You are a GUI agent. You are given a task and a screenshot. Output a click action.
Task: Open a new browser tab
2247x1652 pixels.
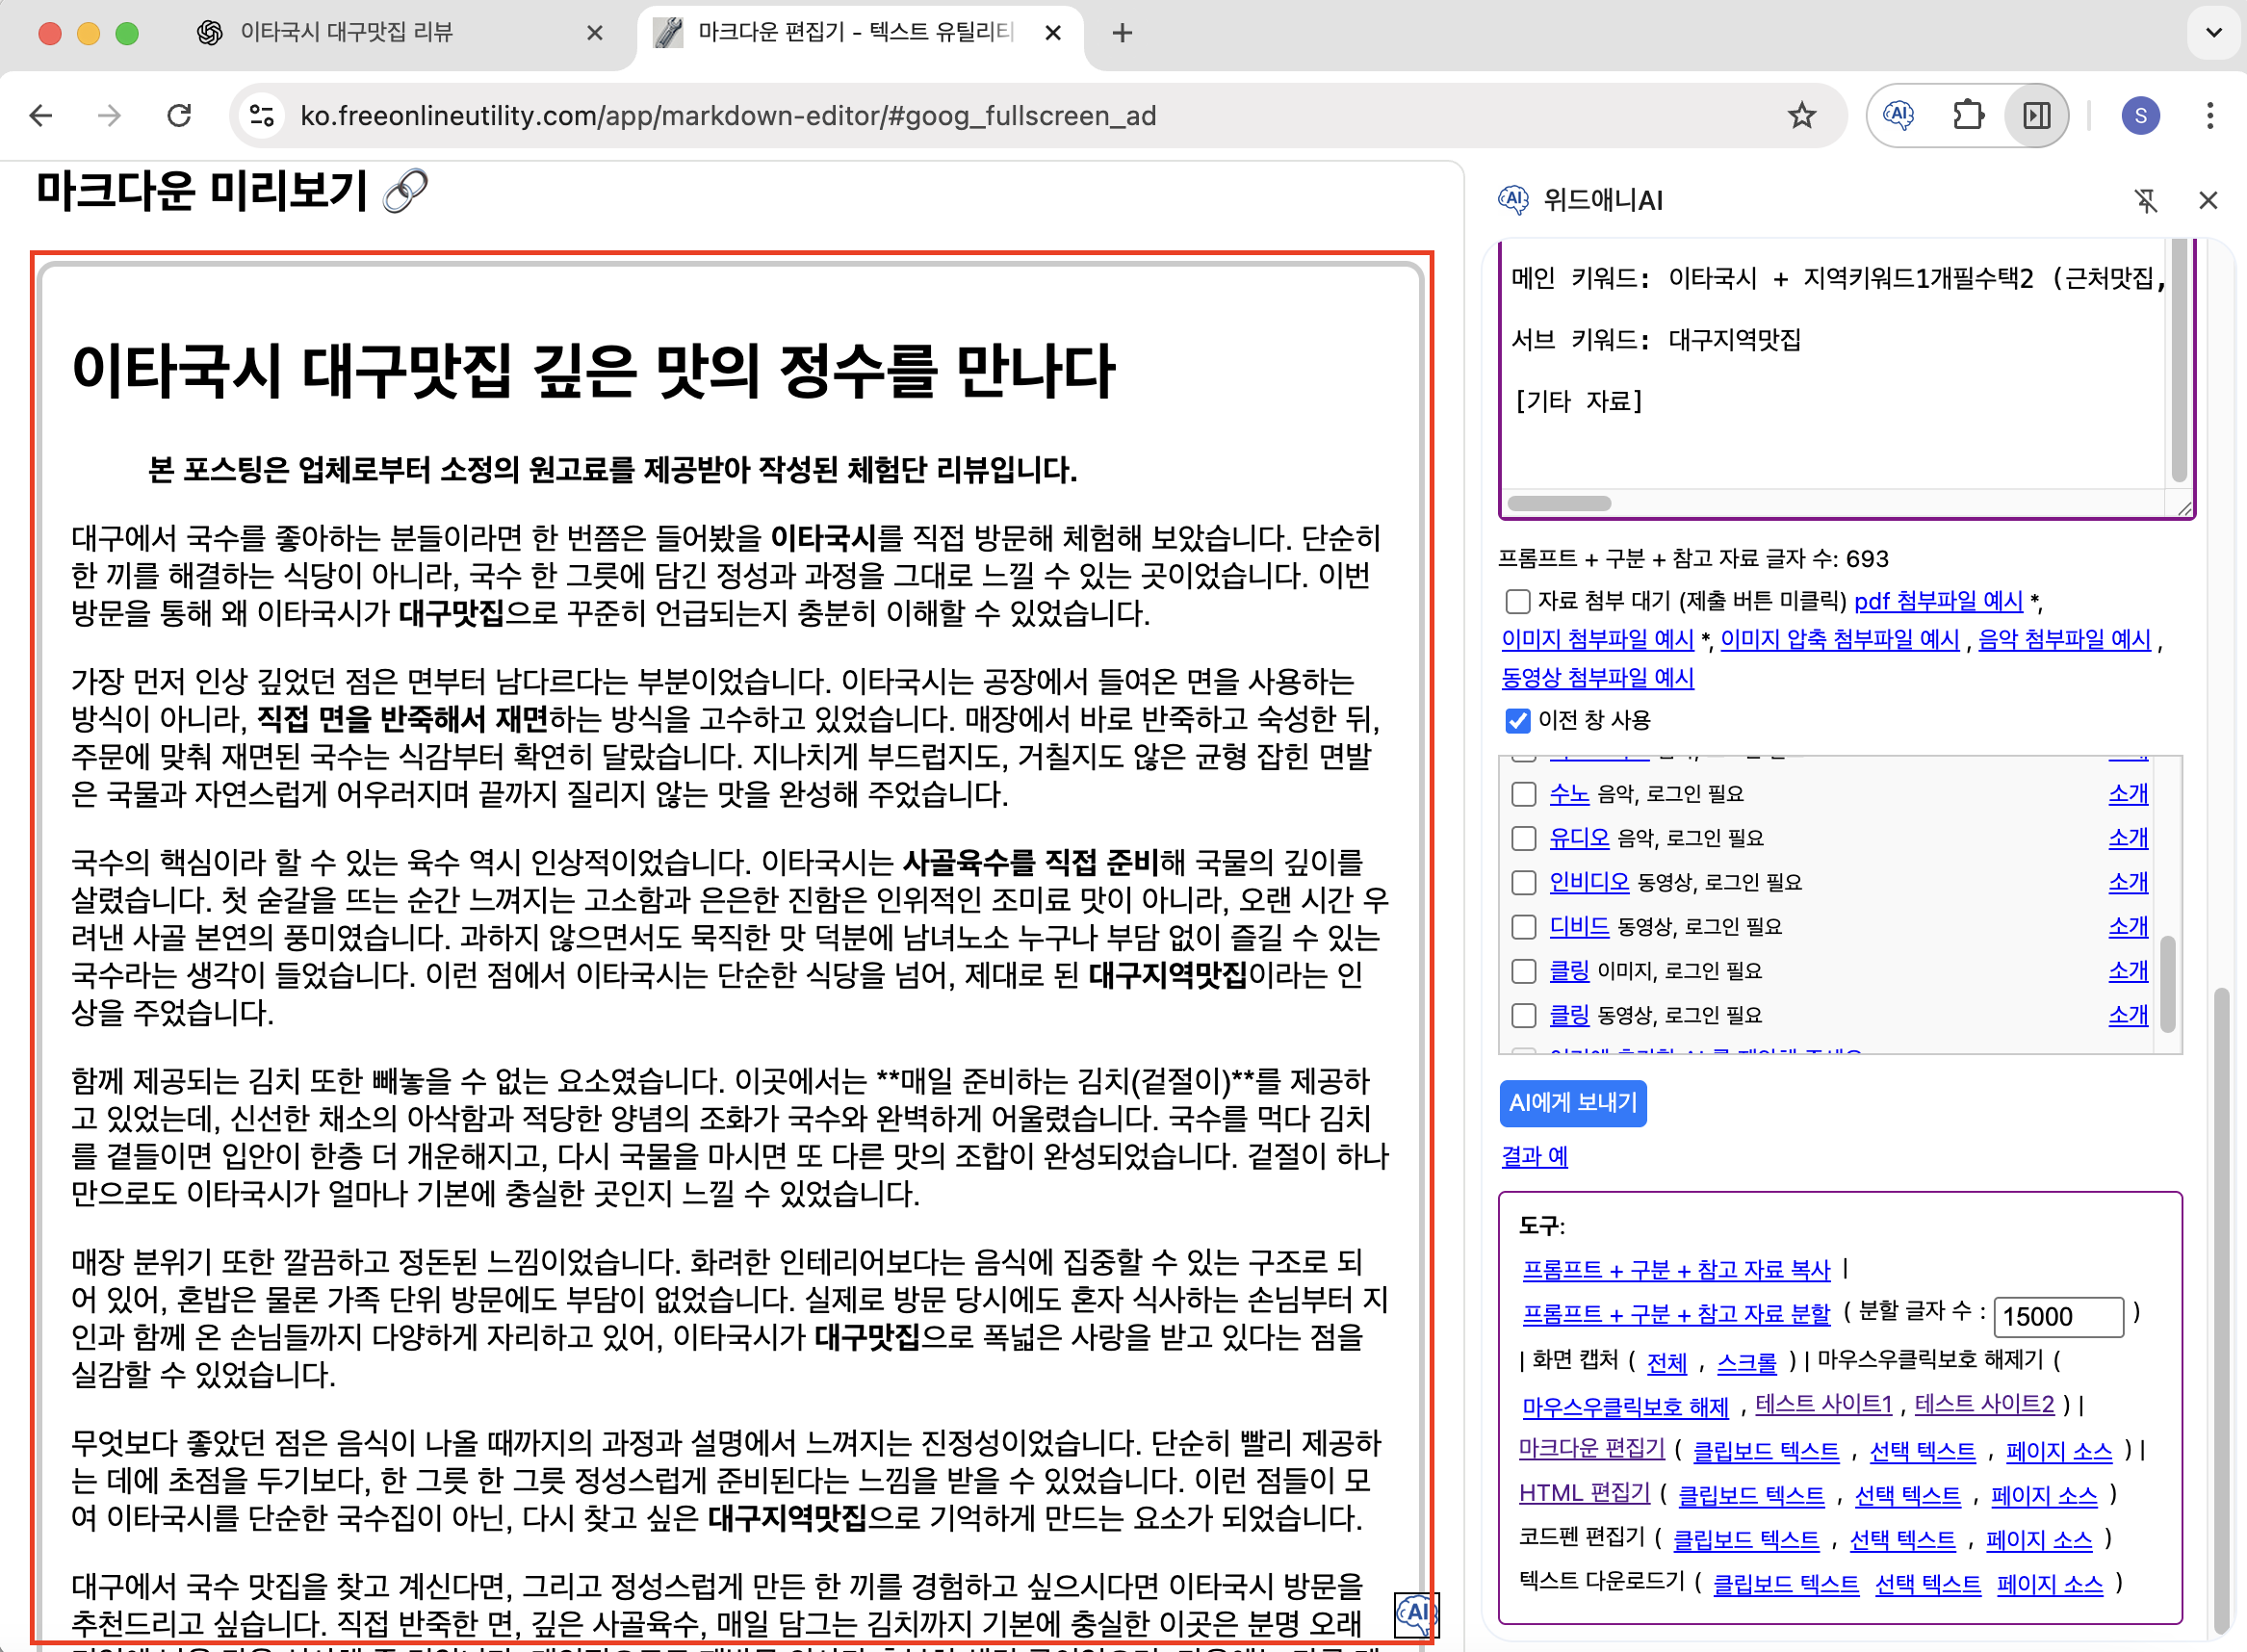1122,33
